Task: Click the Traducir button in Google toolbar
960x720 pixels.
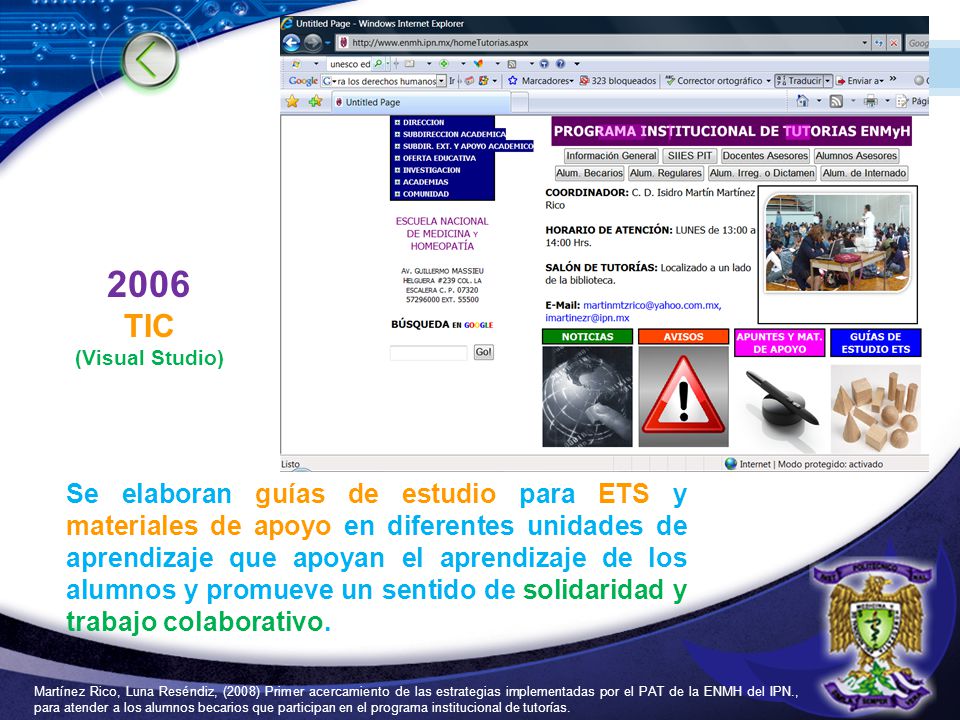Action: click(800, 80)
